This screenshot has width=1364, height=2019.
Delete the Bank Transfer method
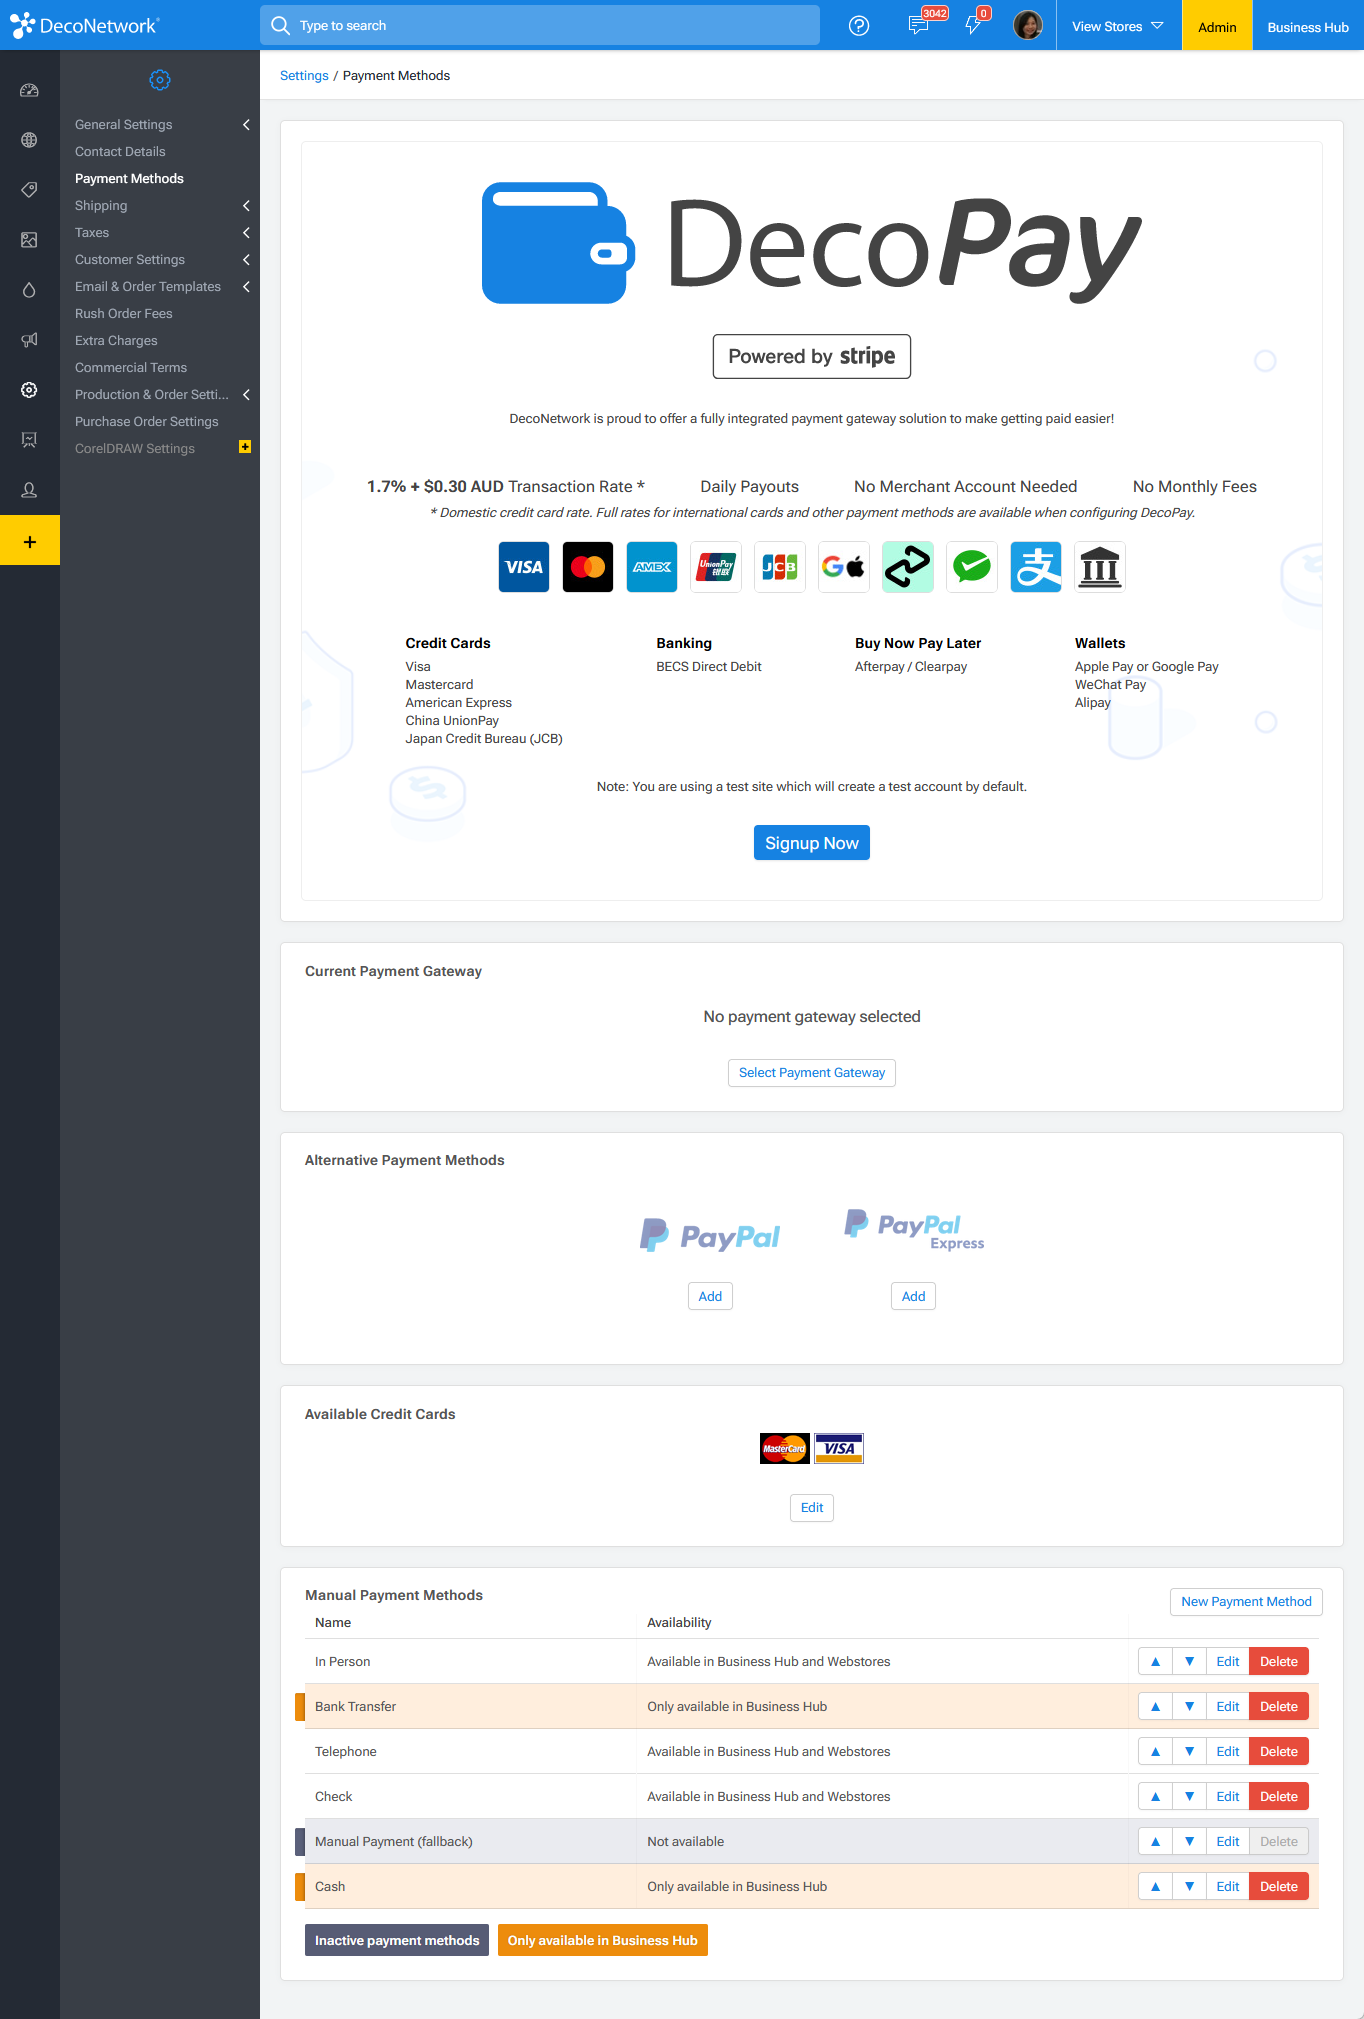click(x=1279, y=1706)
